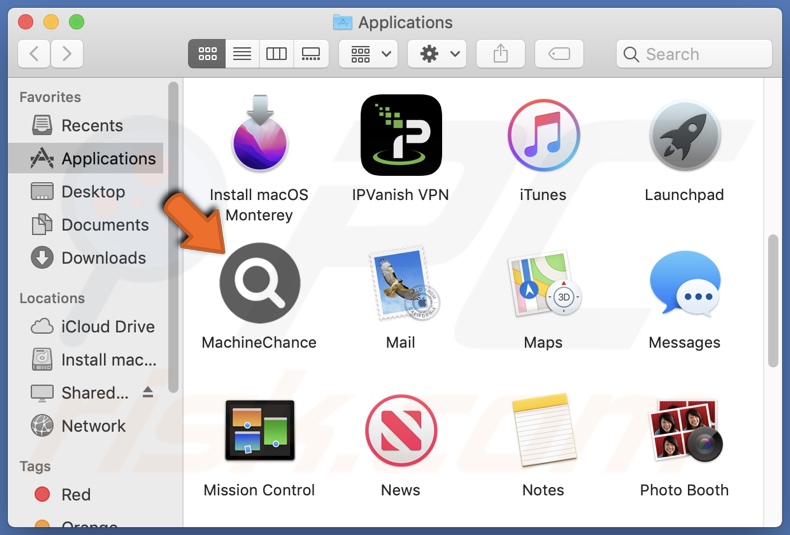Launch IPVanish VPN app
The image size is (790, 535).
400,136
